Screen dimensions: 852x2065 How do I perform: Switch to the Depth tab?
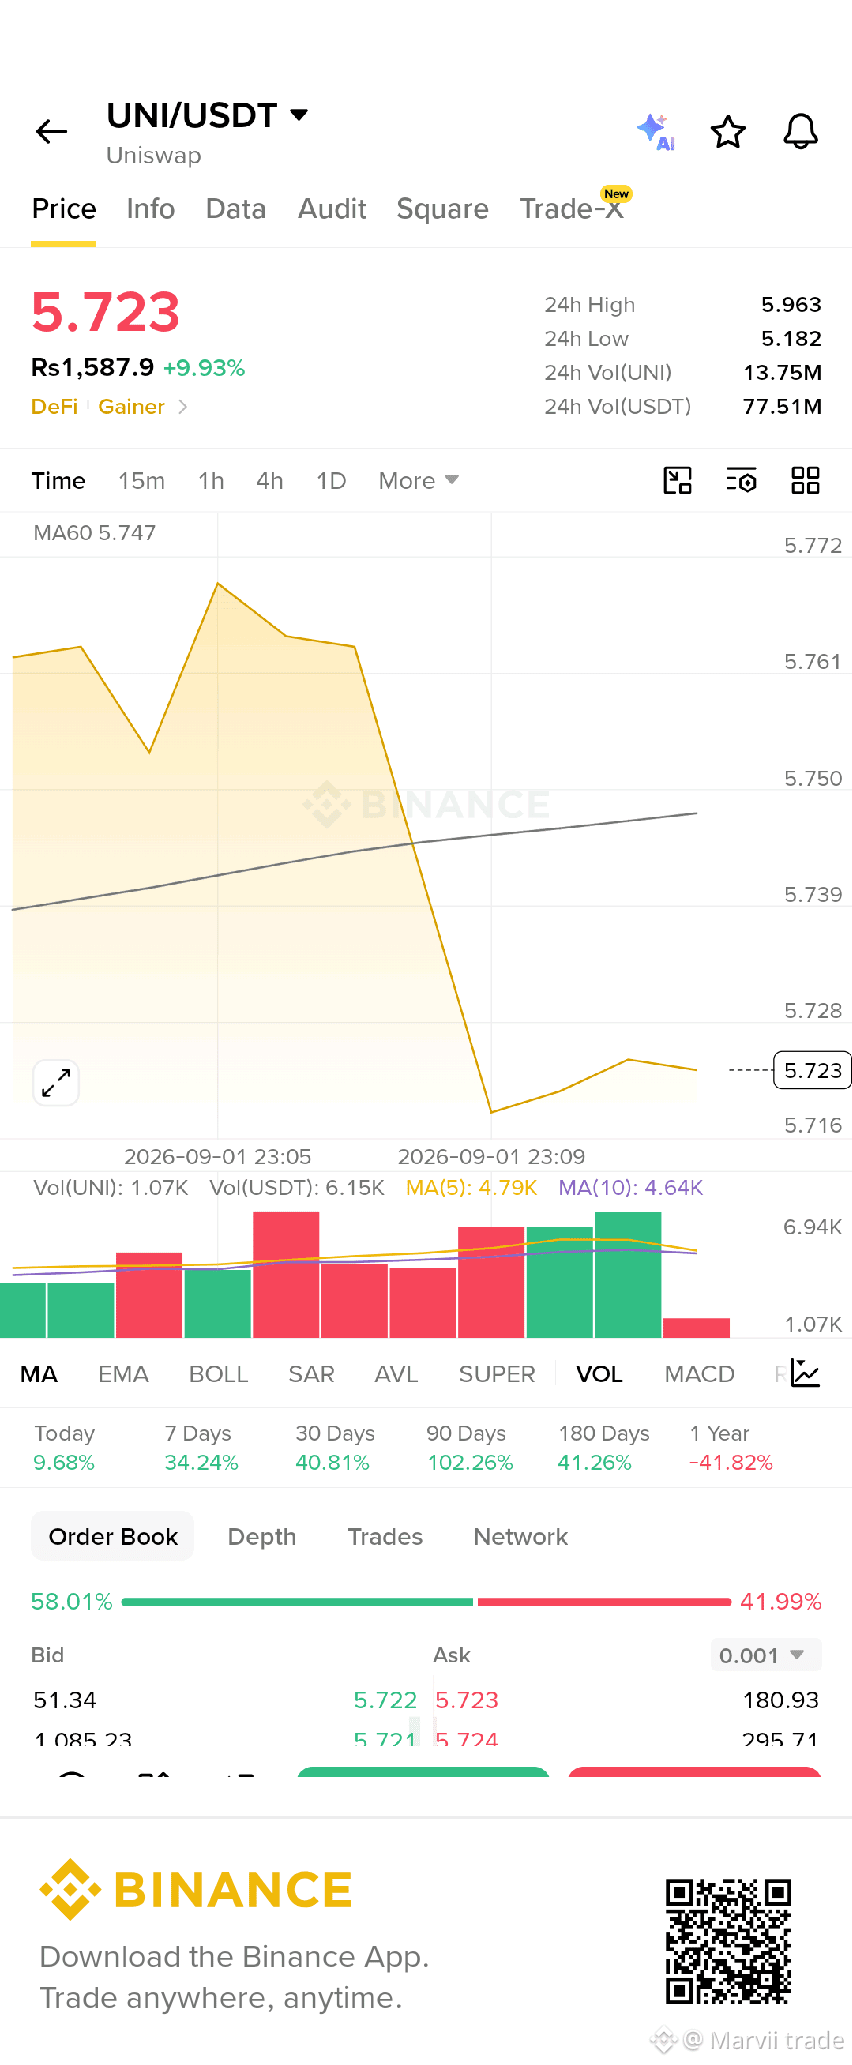262,1537
